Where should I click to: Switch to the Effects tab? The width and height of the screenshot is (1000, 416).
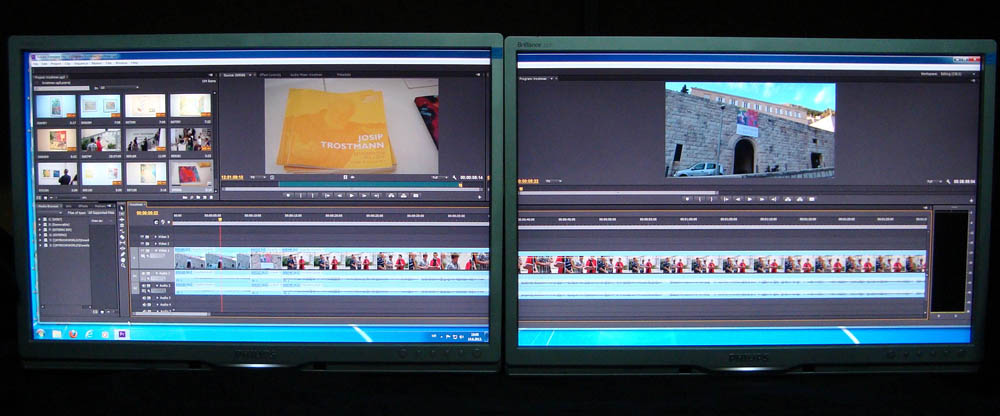click(83, 206)
